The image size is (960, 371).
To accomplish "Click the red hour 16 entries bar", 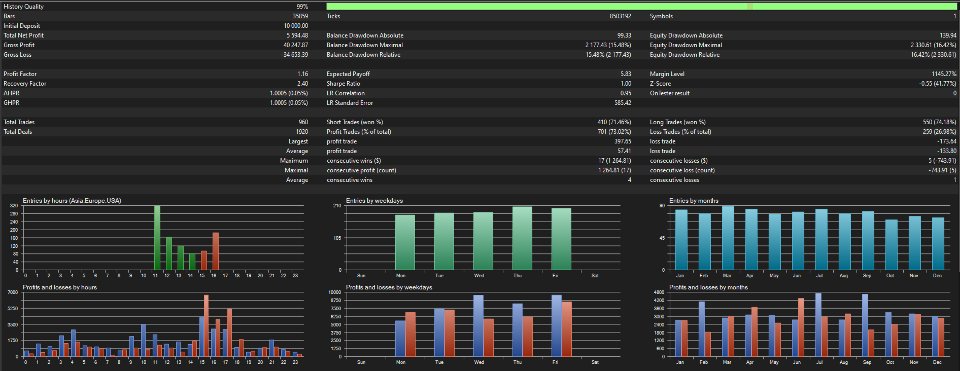I will click(x=216, y=251).
